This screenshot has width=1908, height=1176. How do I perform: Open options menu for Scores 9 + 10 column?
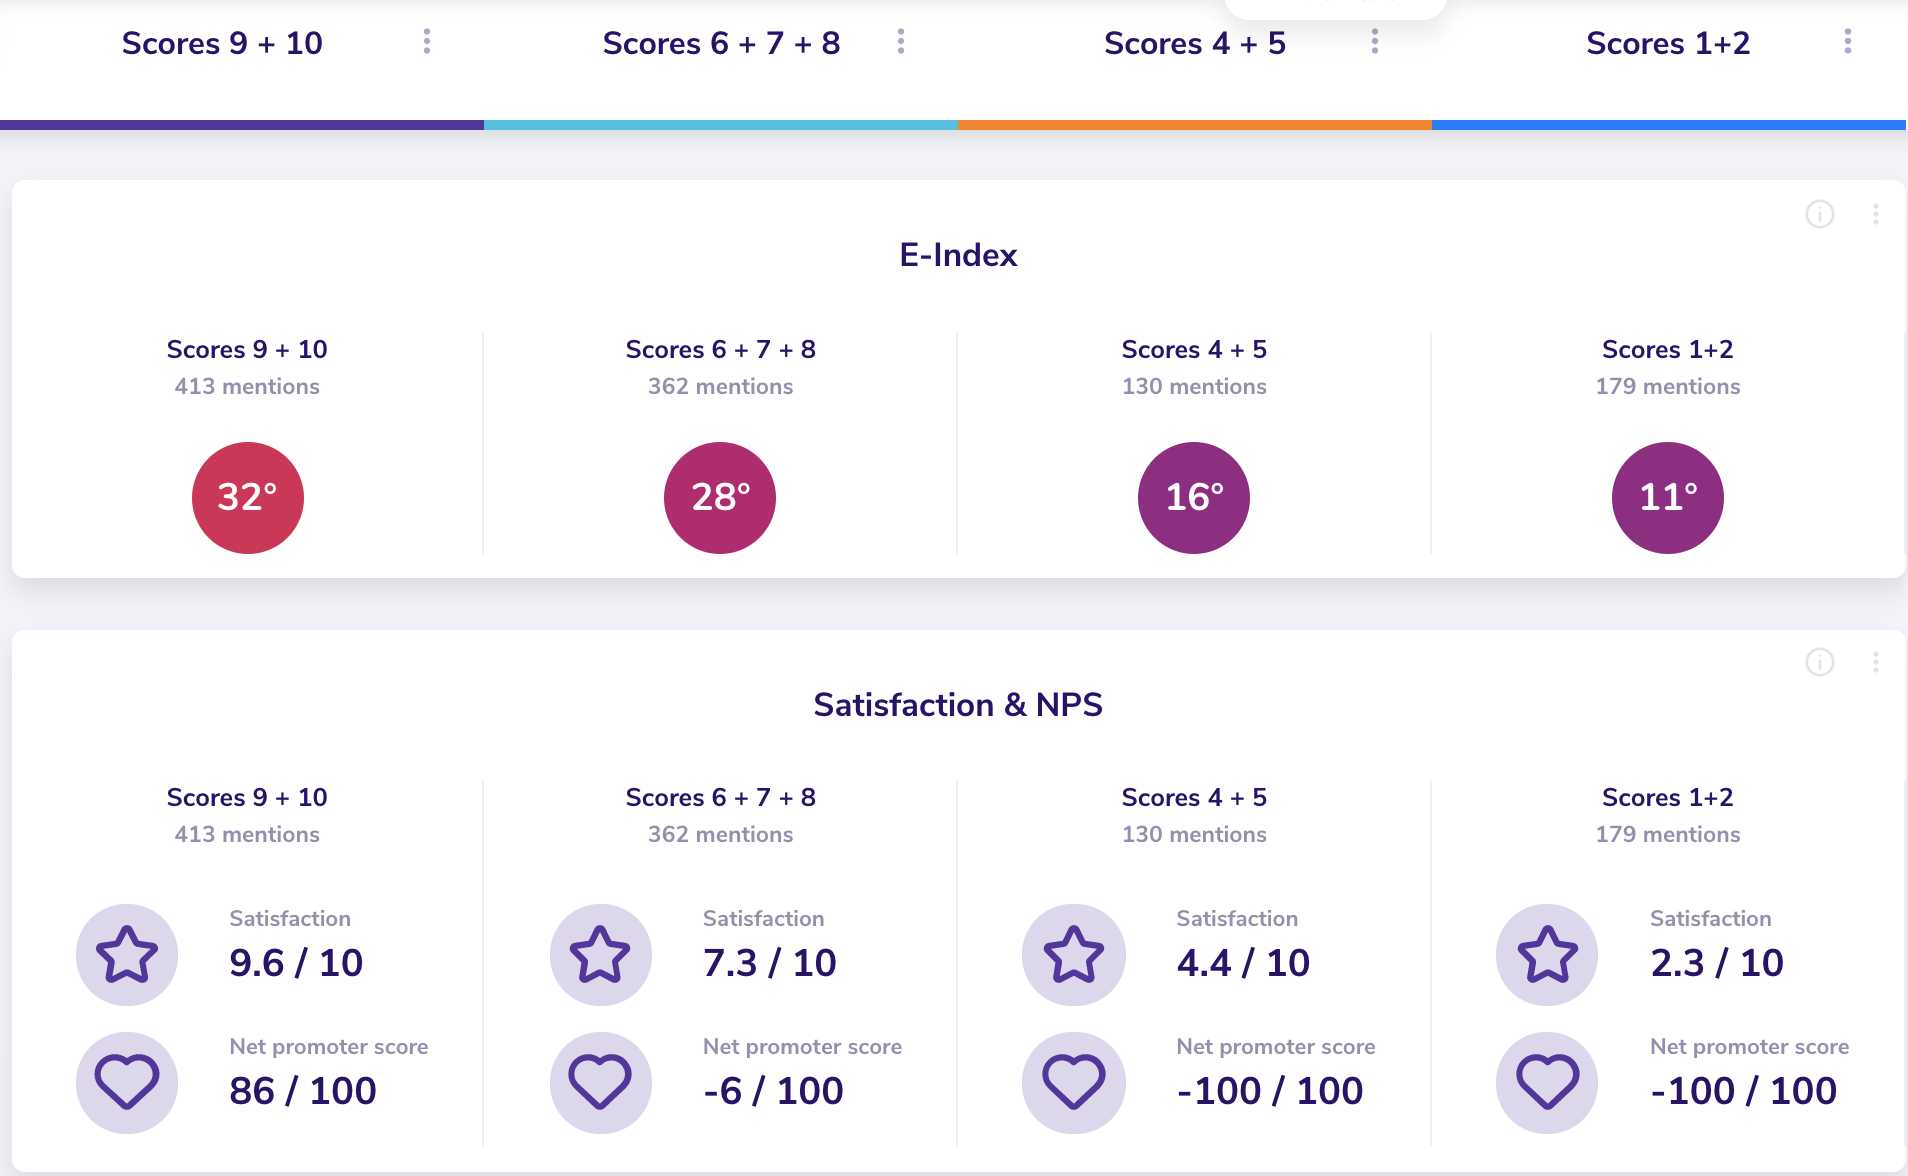[427, 41]
